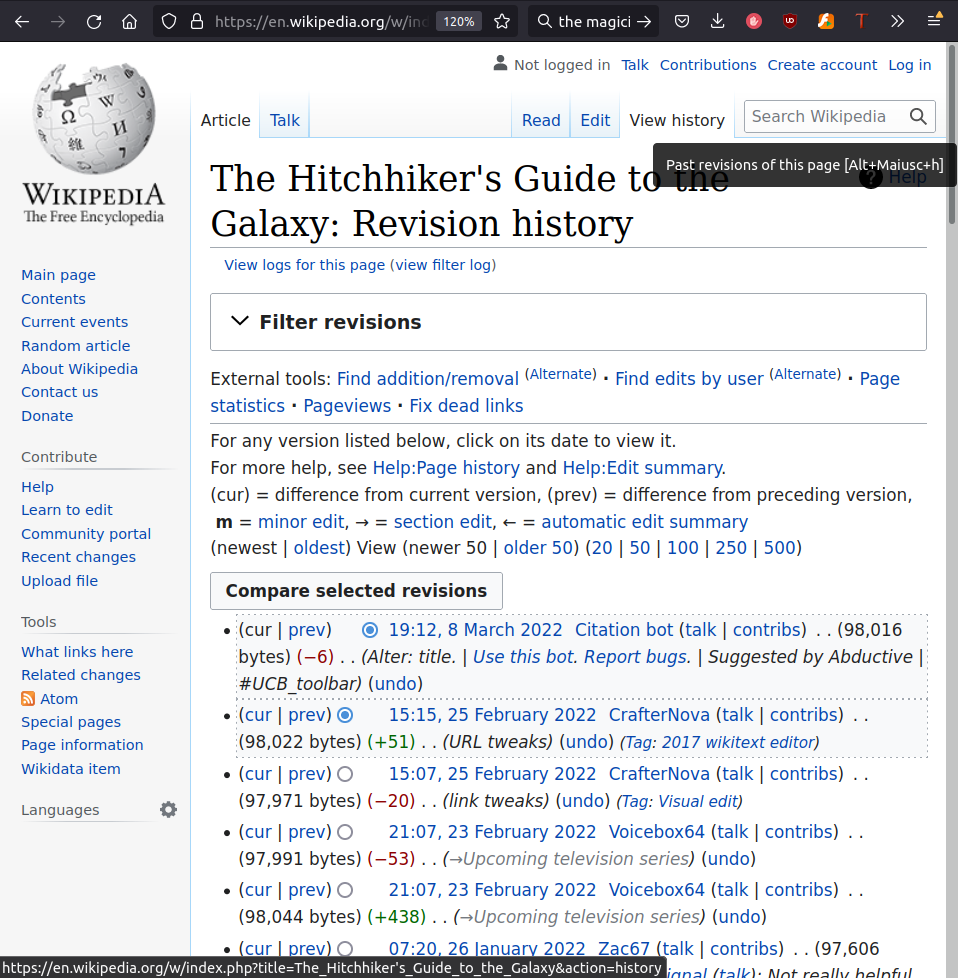The height and width of the screenshot is (978, 958).
Task: Open Wikidata item sidebar link
Action: click(x=70, y=769)
